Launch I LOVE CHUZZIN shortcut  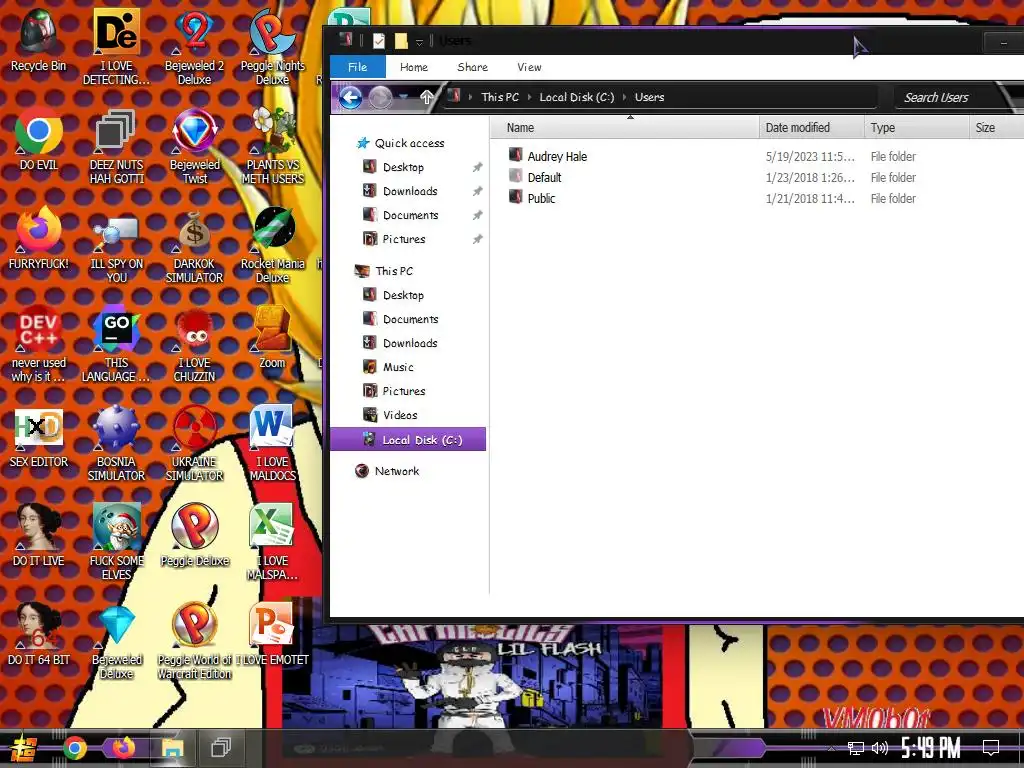[194, 344]
